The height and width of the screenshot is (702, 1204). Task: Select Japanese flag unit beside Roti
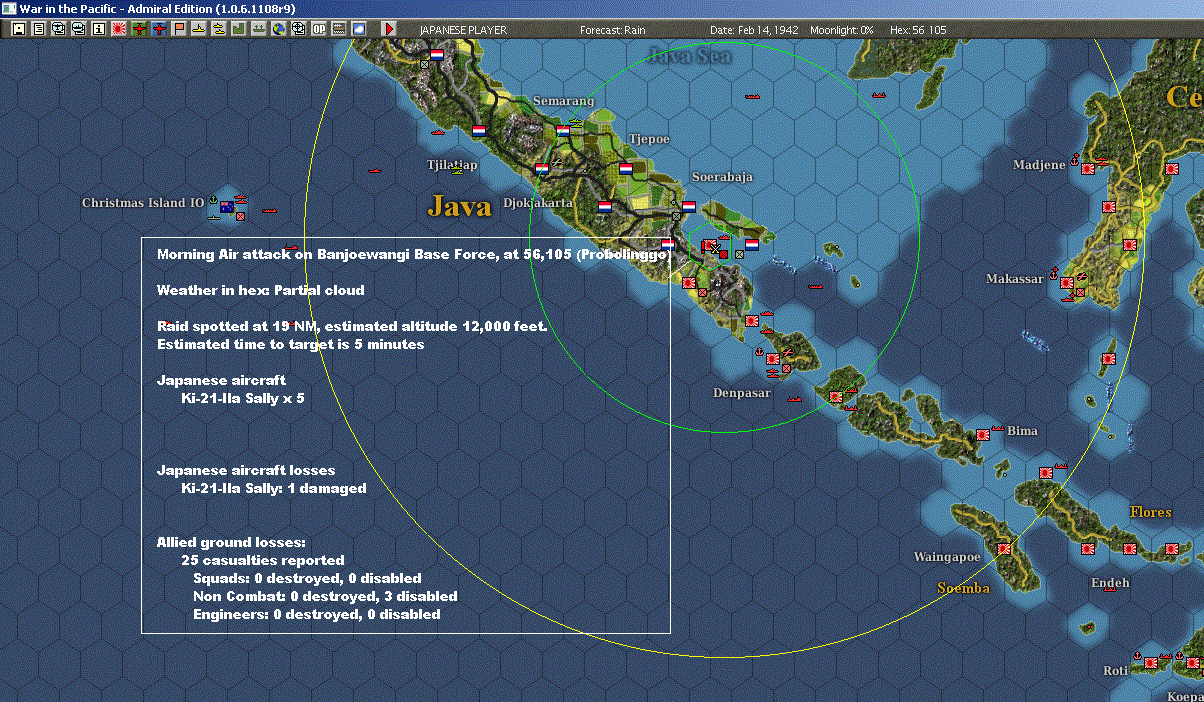(1151, 662)
